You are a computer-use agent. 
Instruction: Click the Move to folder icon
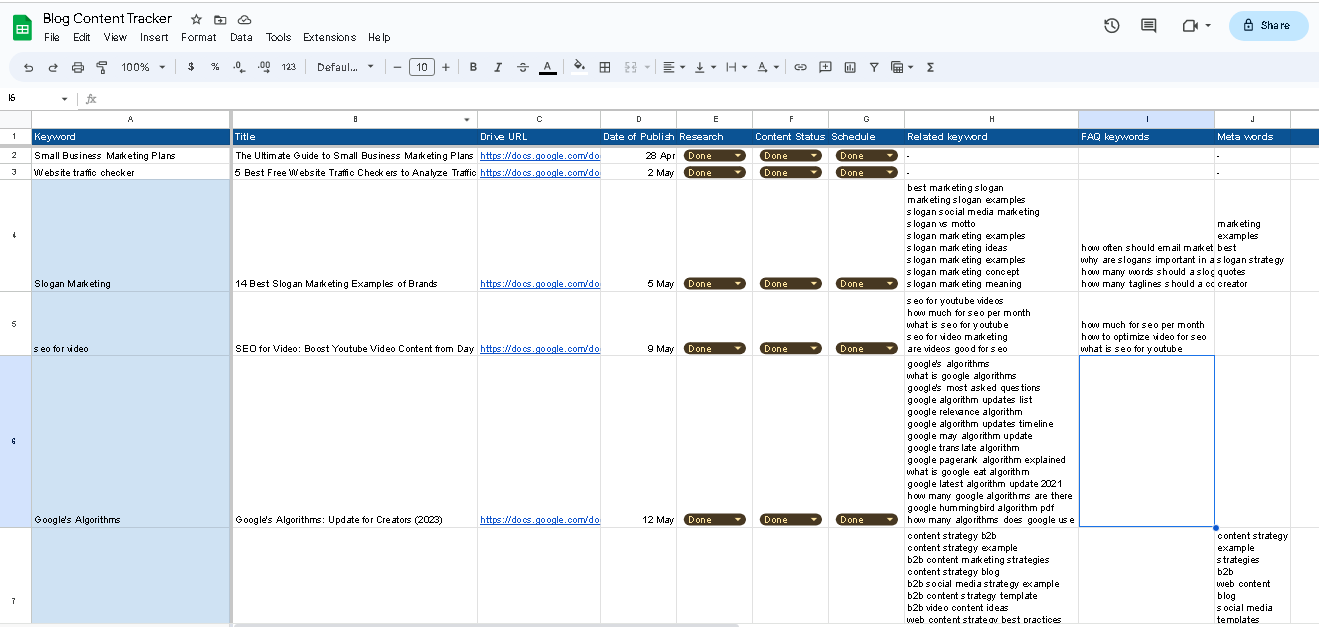tap(220, 19)
